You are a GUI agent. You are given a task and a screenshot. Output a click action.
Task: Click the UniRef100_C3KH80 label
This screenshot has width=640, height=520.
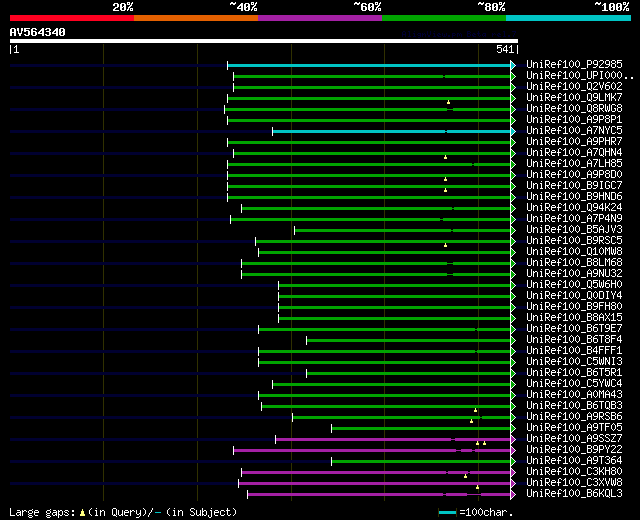coord(574,472)
